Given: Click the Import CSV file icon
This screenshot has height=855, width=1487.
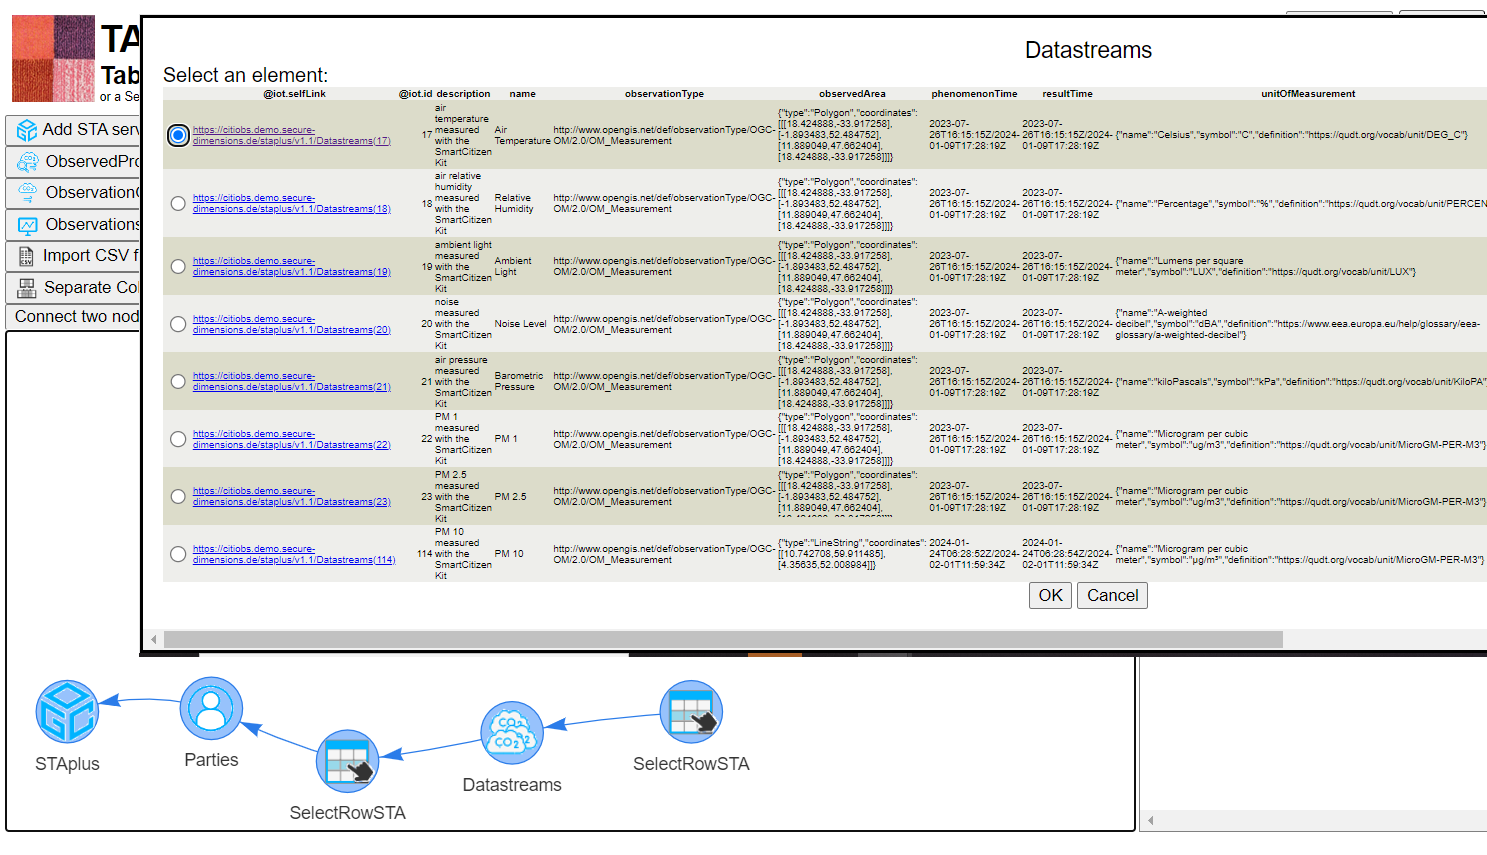Looking at the screenshot, I should (26, 256).
